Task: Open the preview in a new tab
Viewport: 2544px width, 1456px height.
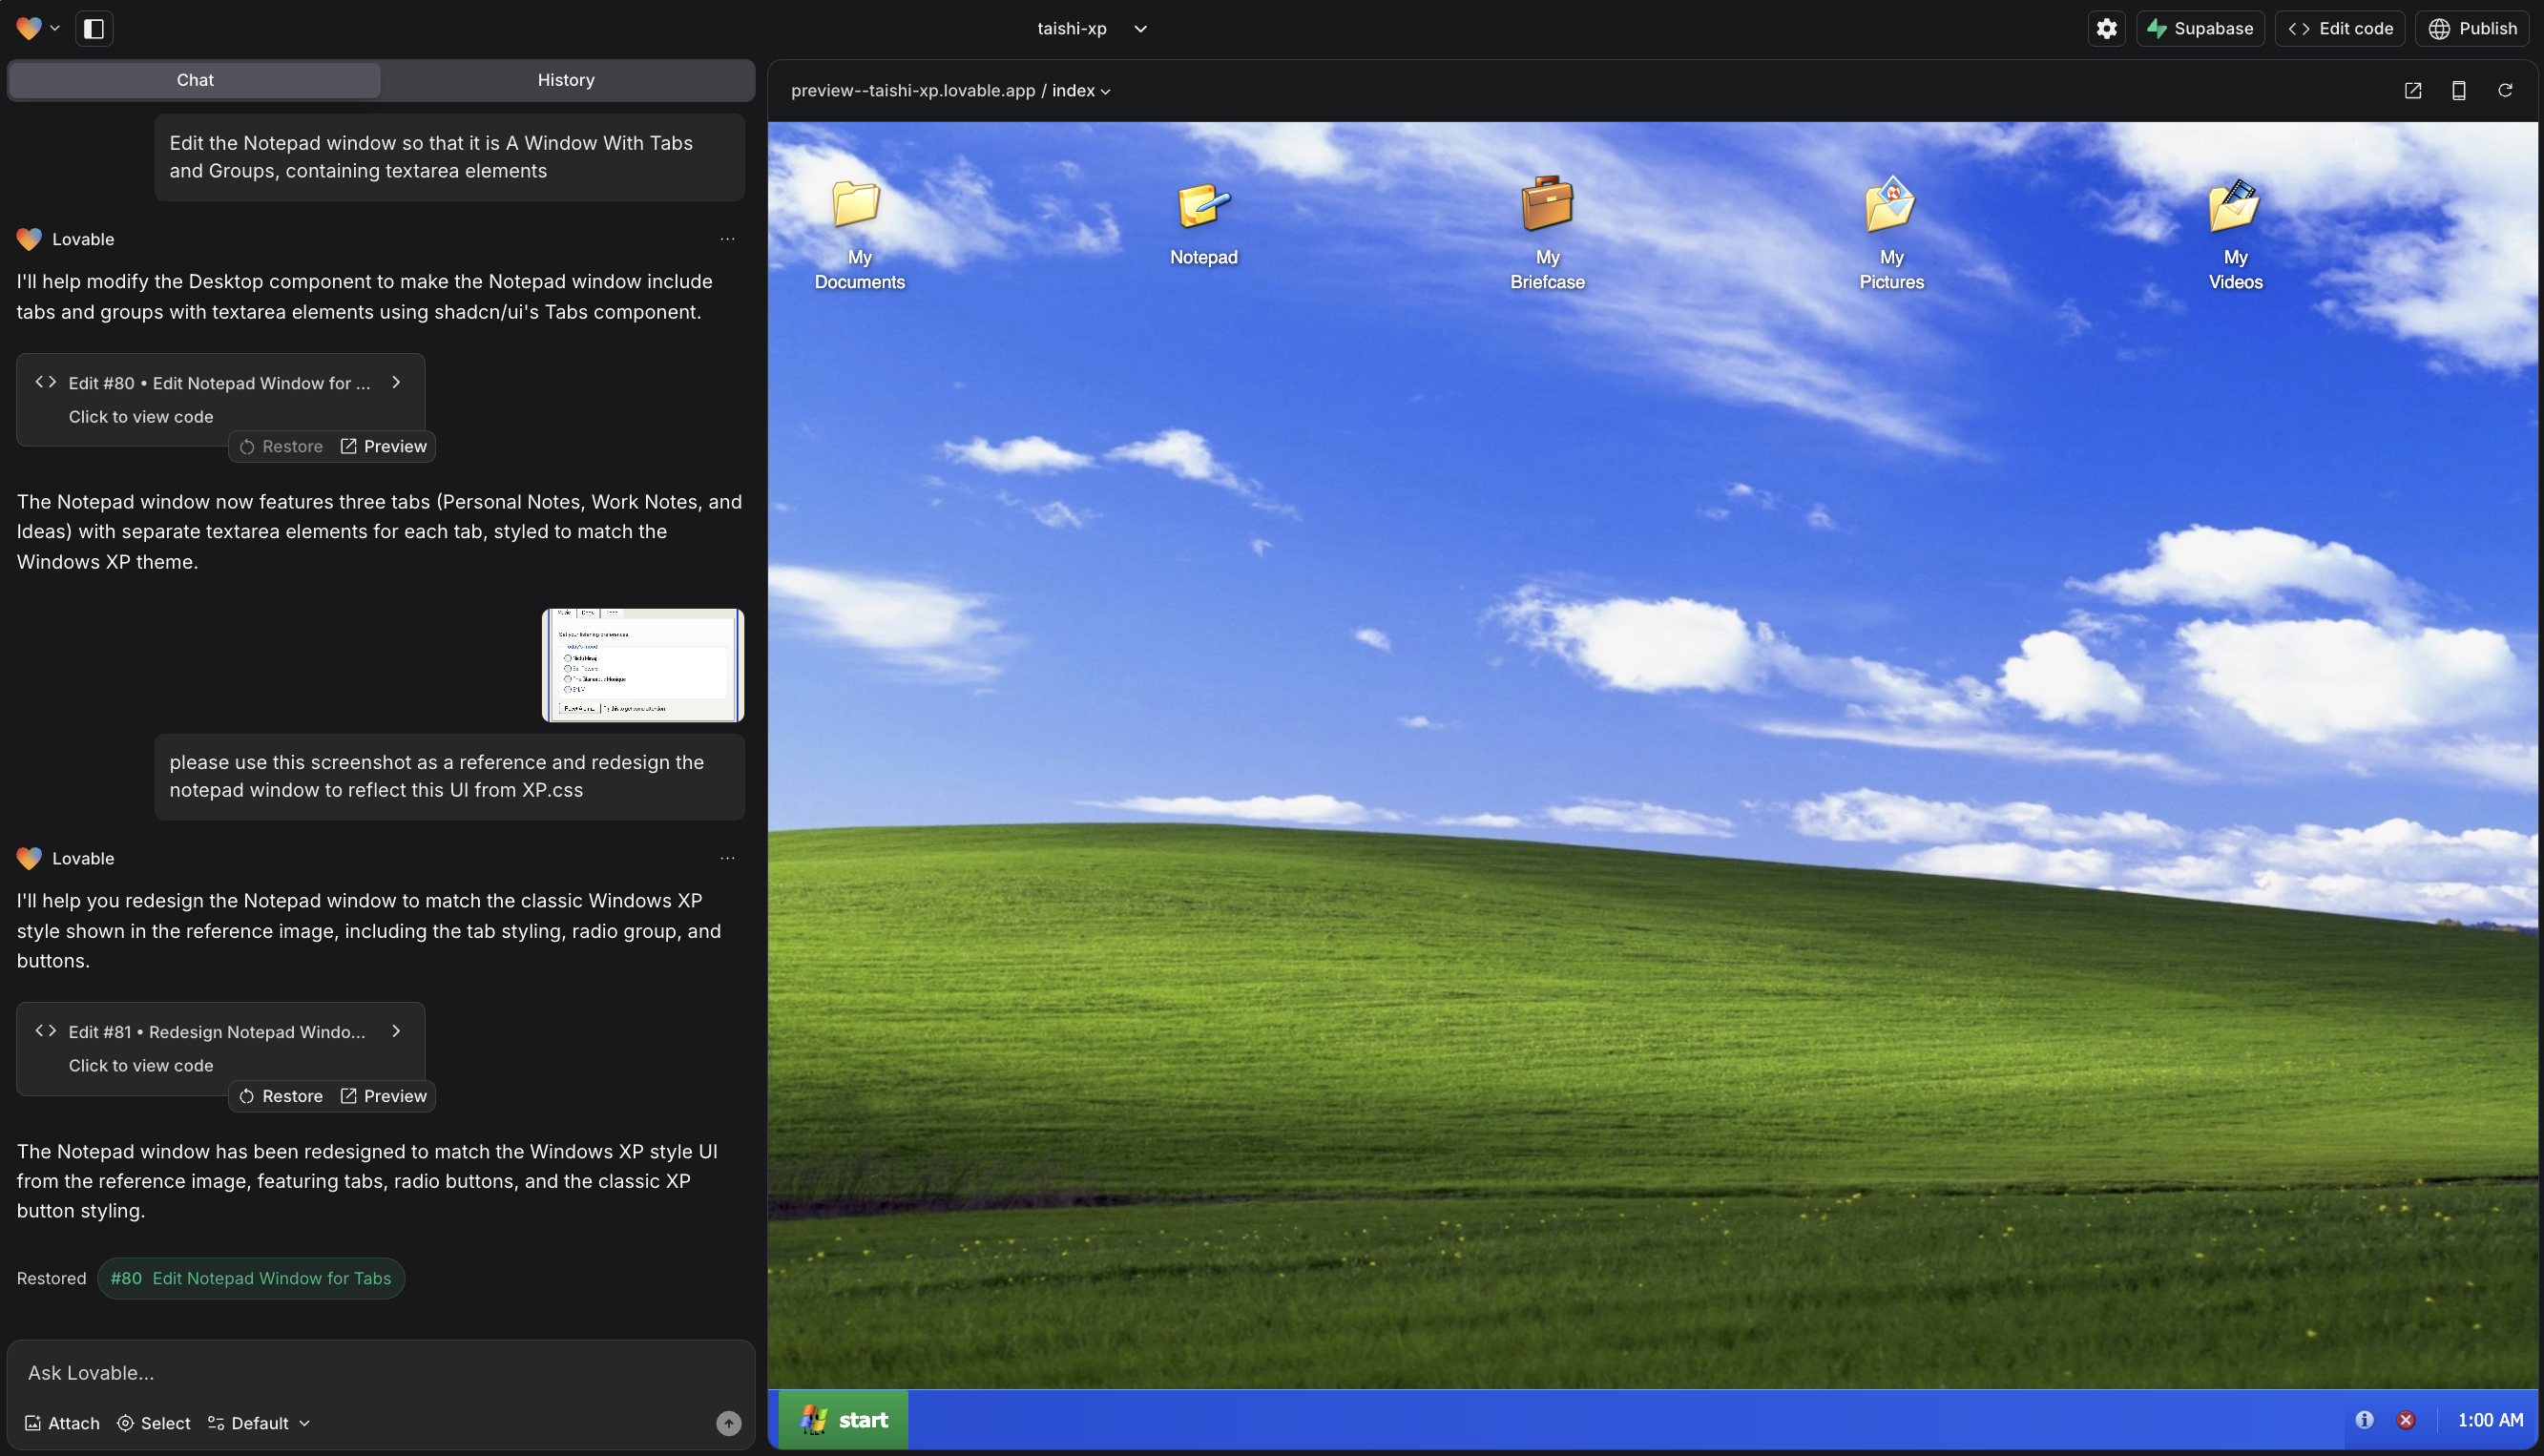Action: pos(2413,90)
